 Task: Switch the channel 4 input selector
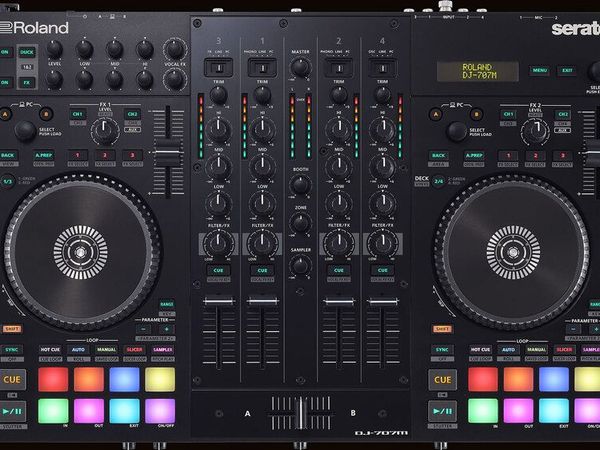coord(382,68)
